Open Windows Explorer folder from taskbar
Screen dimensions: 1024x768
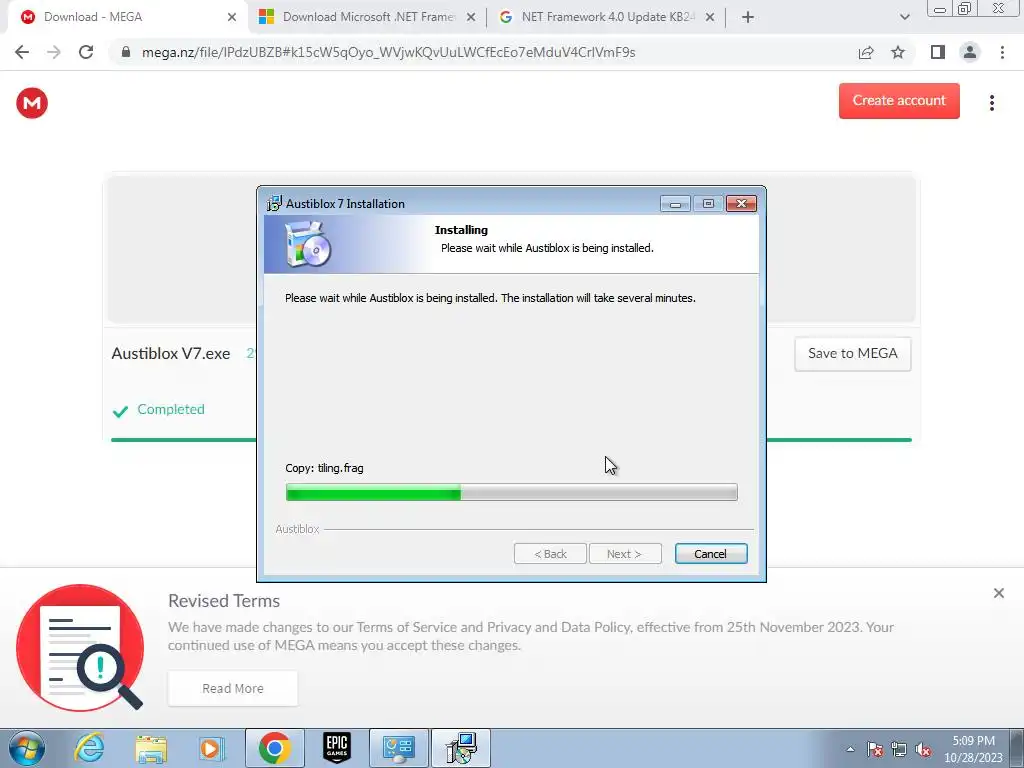(x=151, y=748)
